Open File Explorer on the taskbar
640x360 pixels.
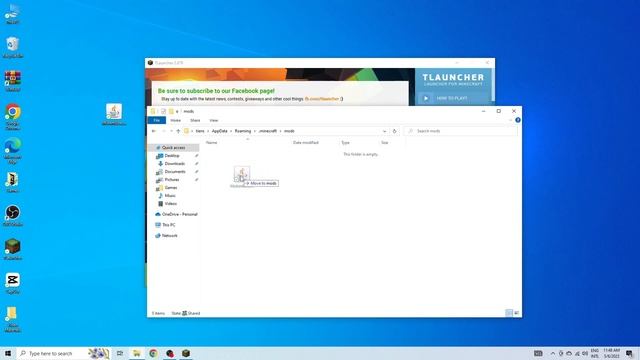[137, 353]
